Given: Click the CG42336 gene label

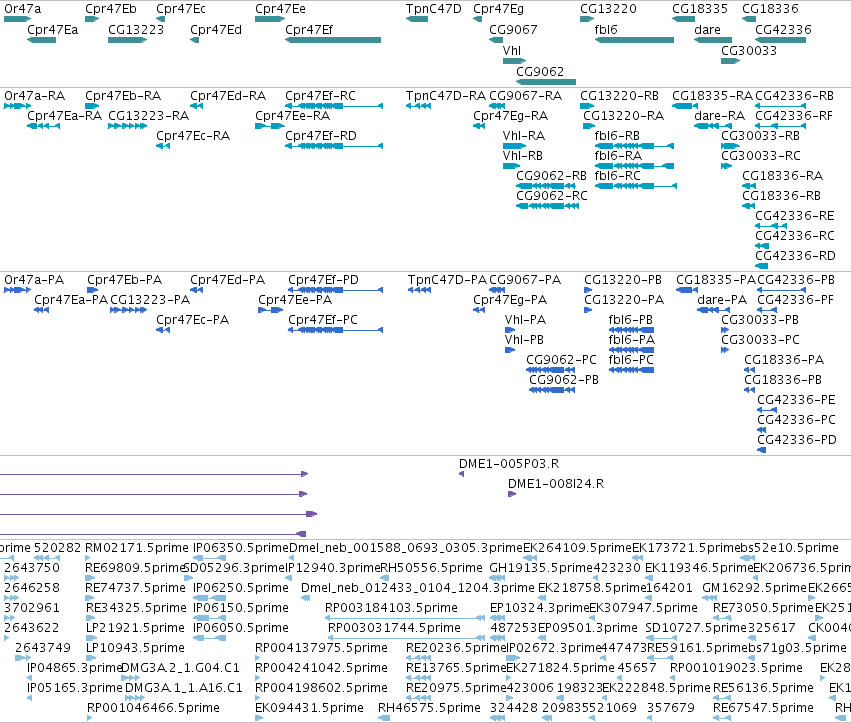Looking at the screenshot, I should (783, 30).
